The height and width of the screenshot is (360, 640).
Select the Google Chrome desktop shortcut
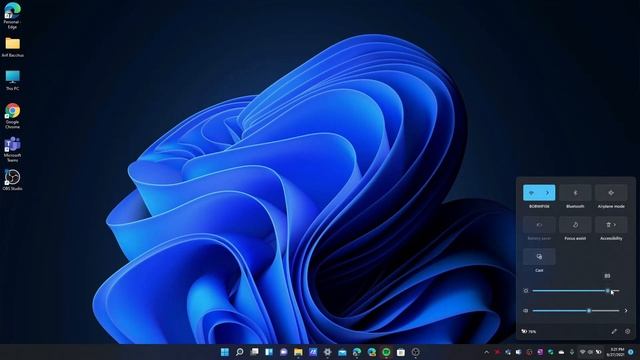tap(13, 116)
